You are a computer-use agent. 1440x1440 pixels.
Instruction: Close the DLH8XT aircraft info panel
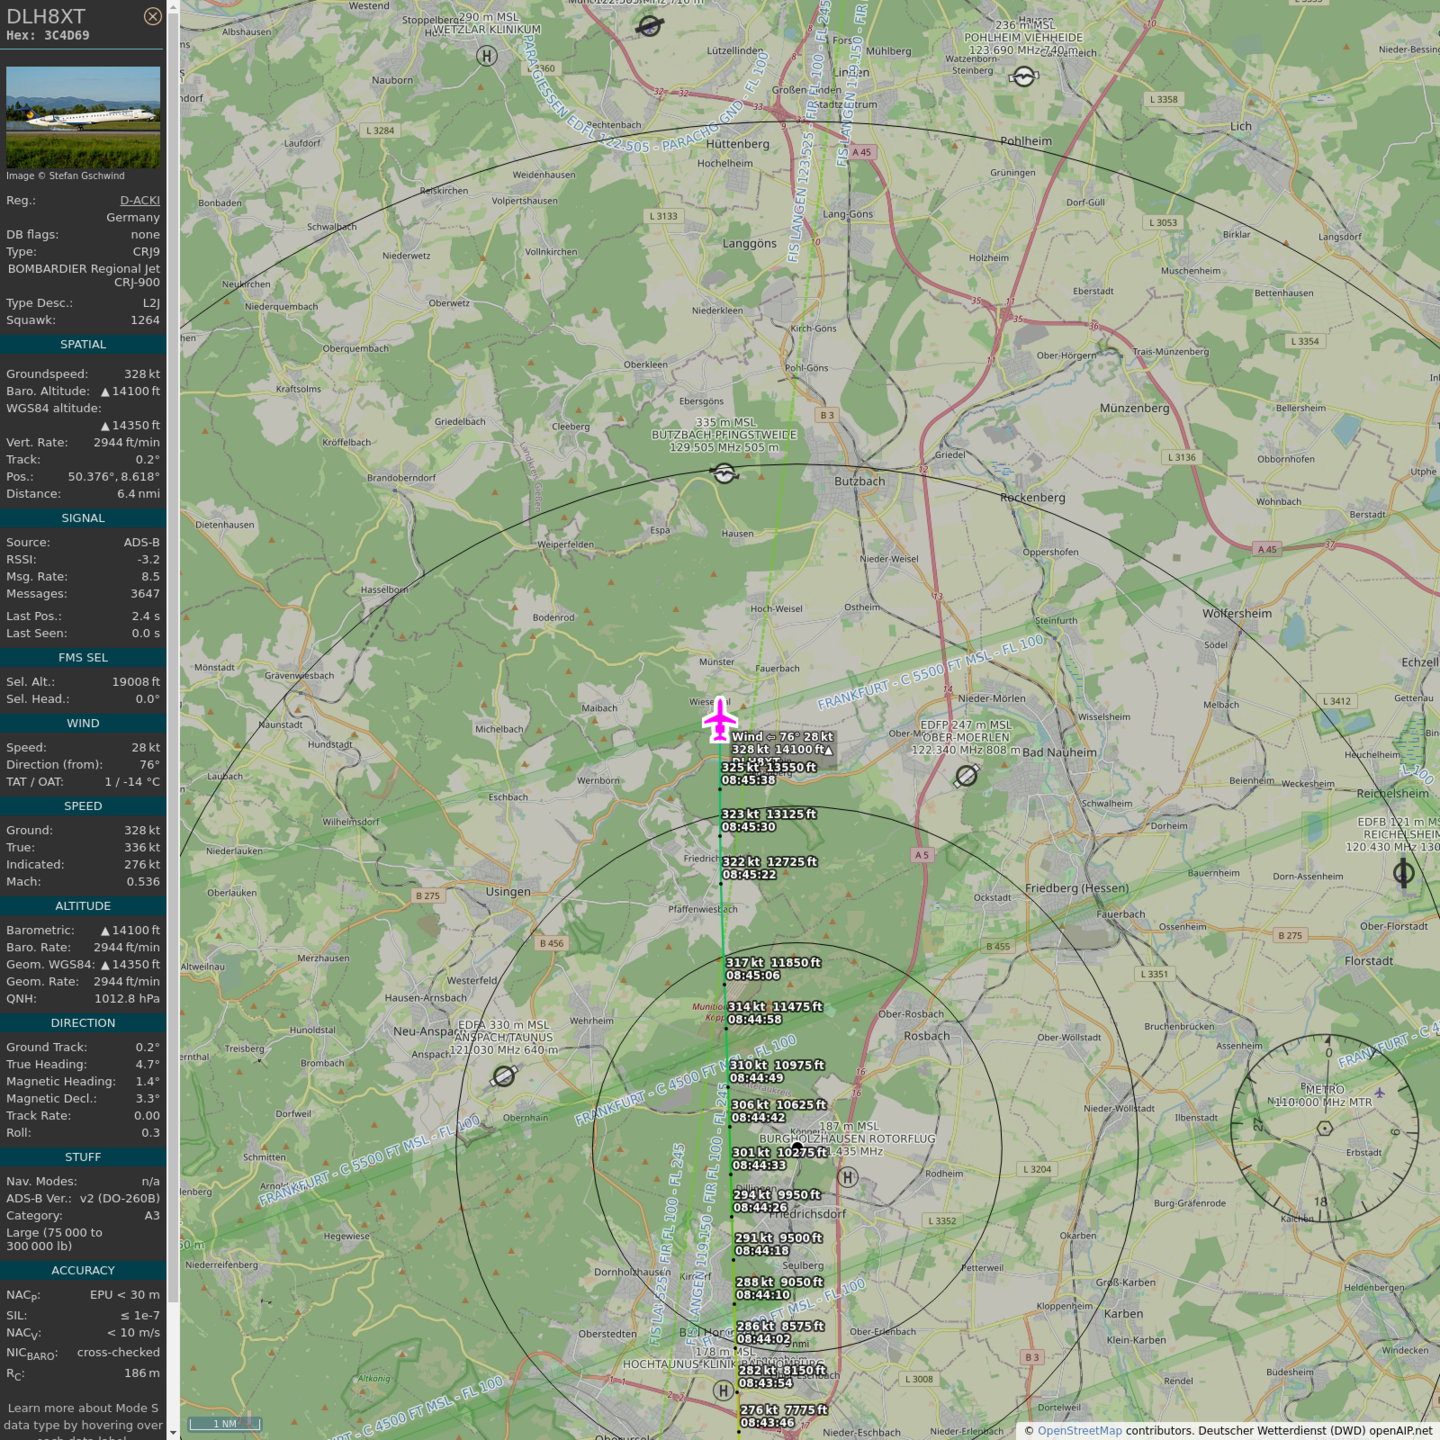(x=152, y=16)
